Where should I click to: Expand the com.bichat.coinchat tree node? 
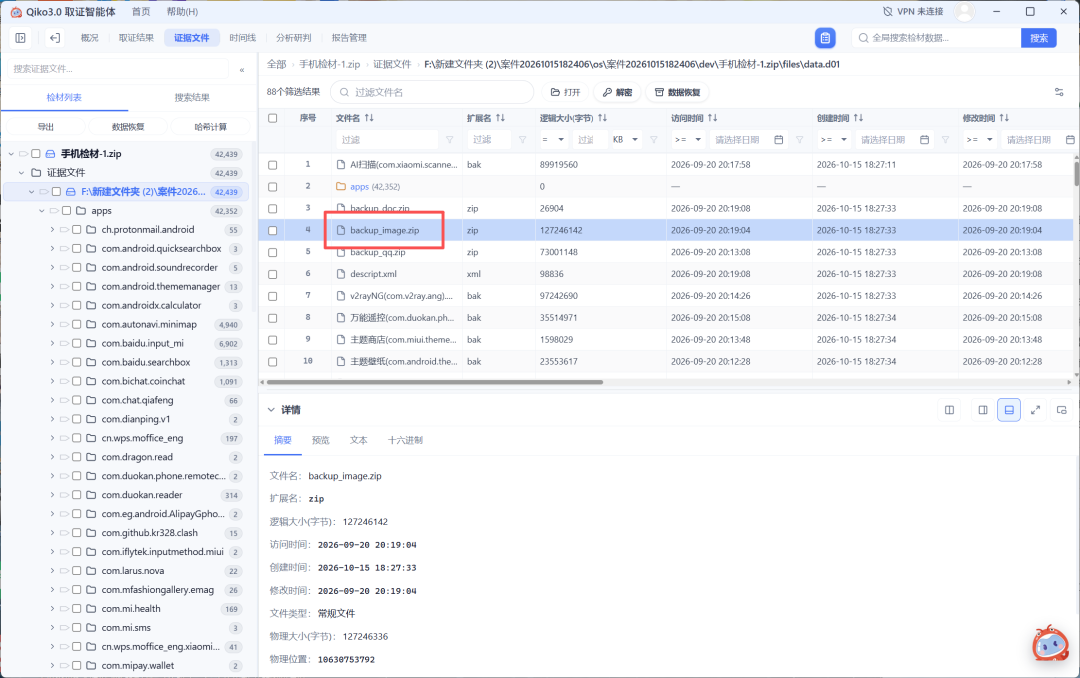52,381
